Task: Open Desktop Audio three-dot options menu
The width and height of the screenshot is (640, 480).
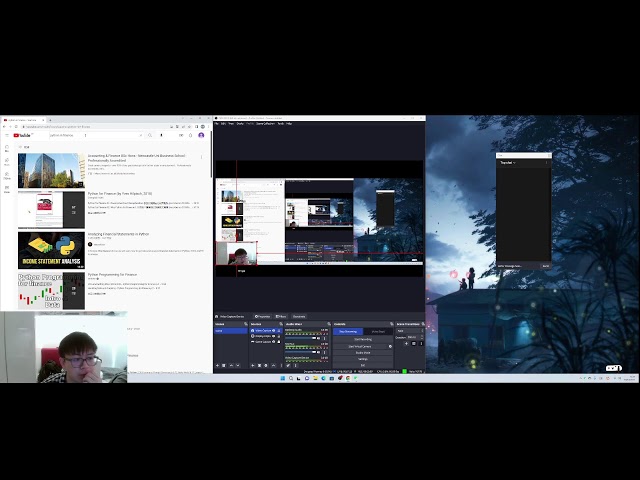Action: click(x=324, y=338)
